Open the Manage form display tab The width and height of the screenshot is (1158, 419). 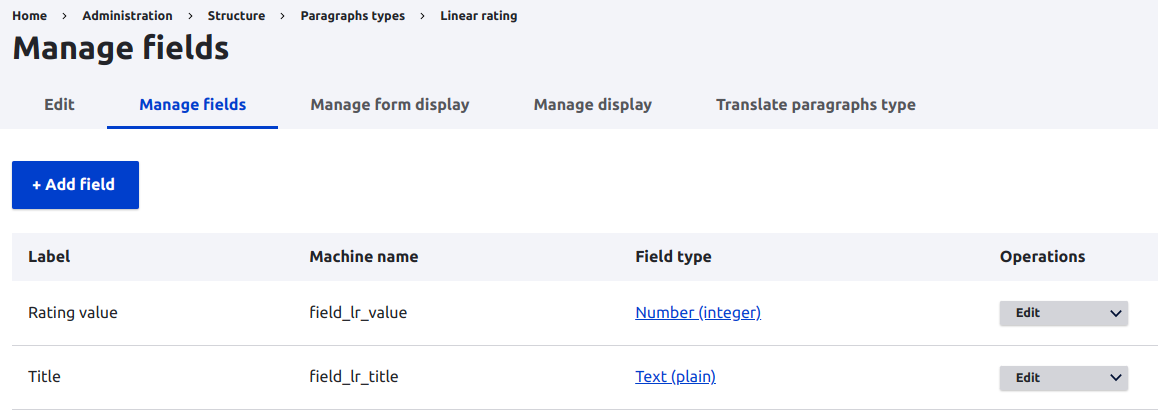click(389, 104)
